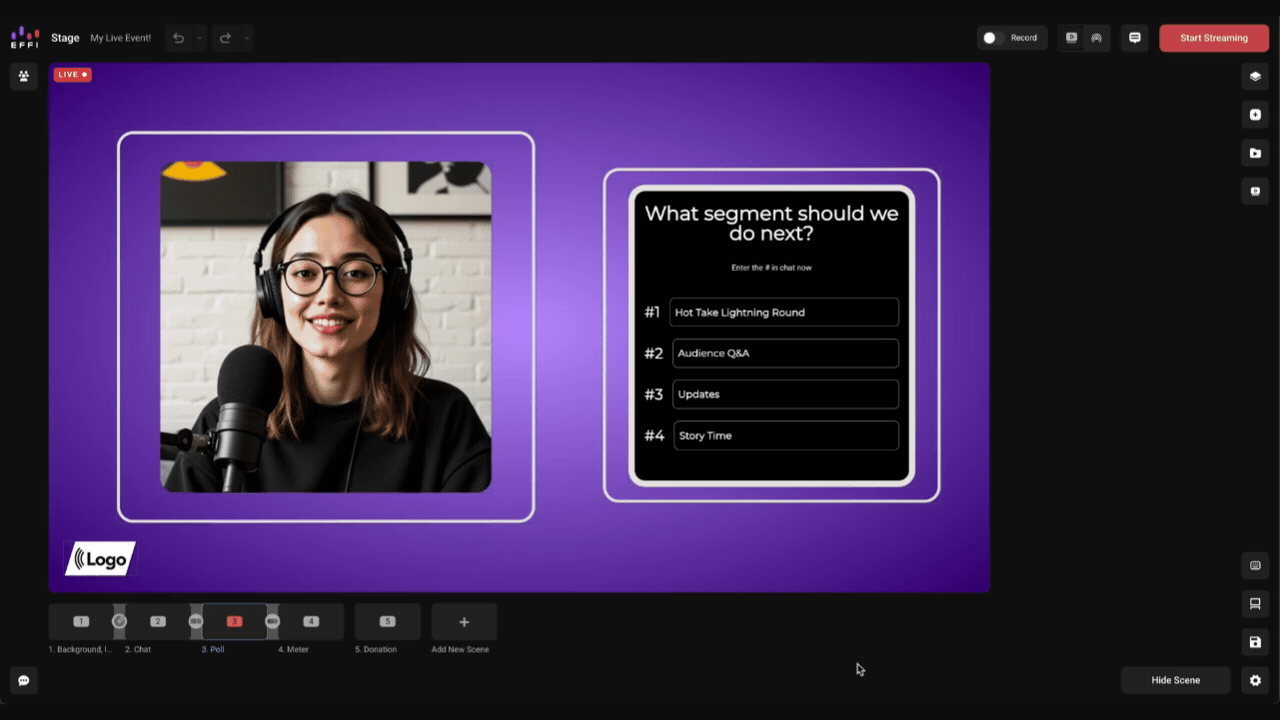
Task: Open the chat bubble icon at bottom left
Action: pos(24,680)
